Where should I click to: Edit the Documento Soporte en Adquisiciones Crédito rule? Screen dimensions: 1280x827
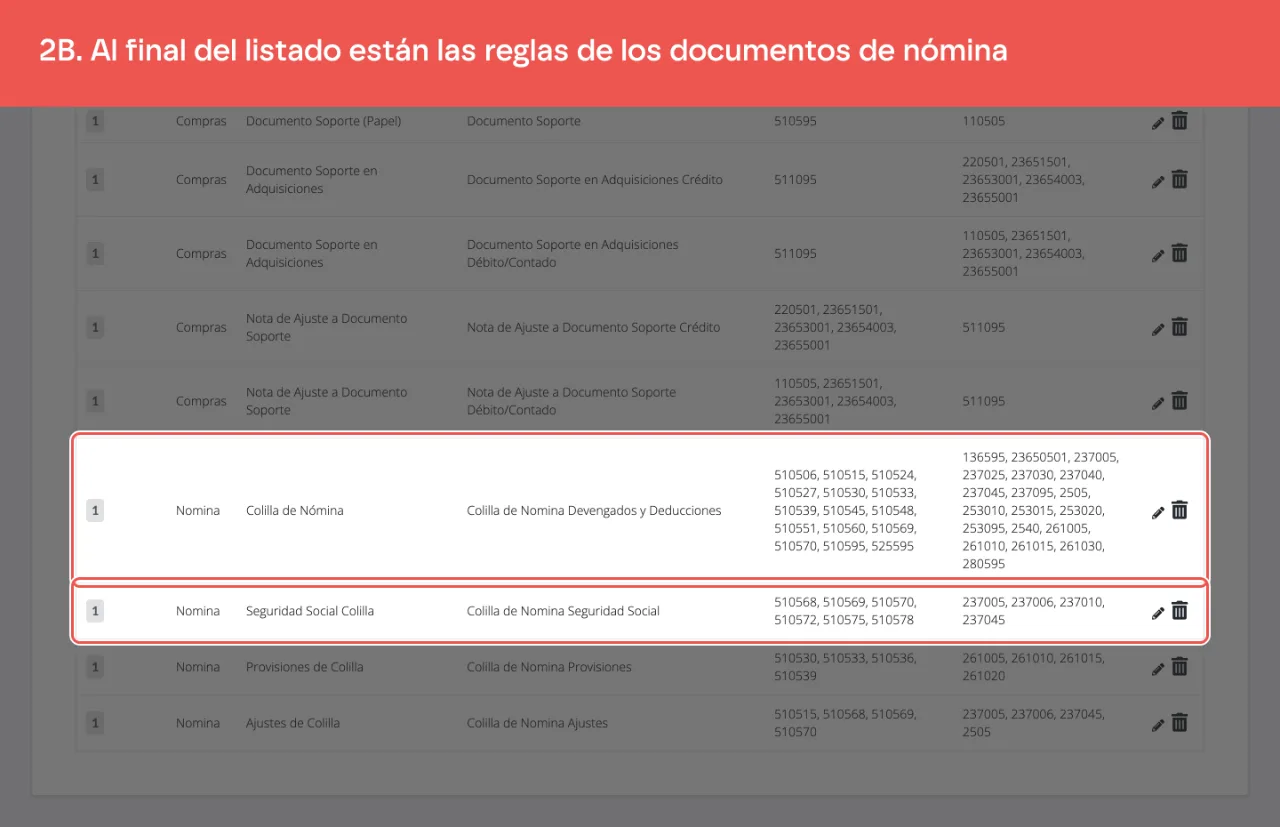[x=1158, y=181]
